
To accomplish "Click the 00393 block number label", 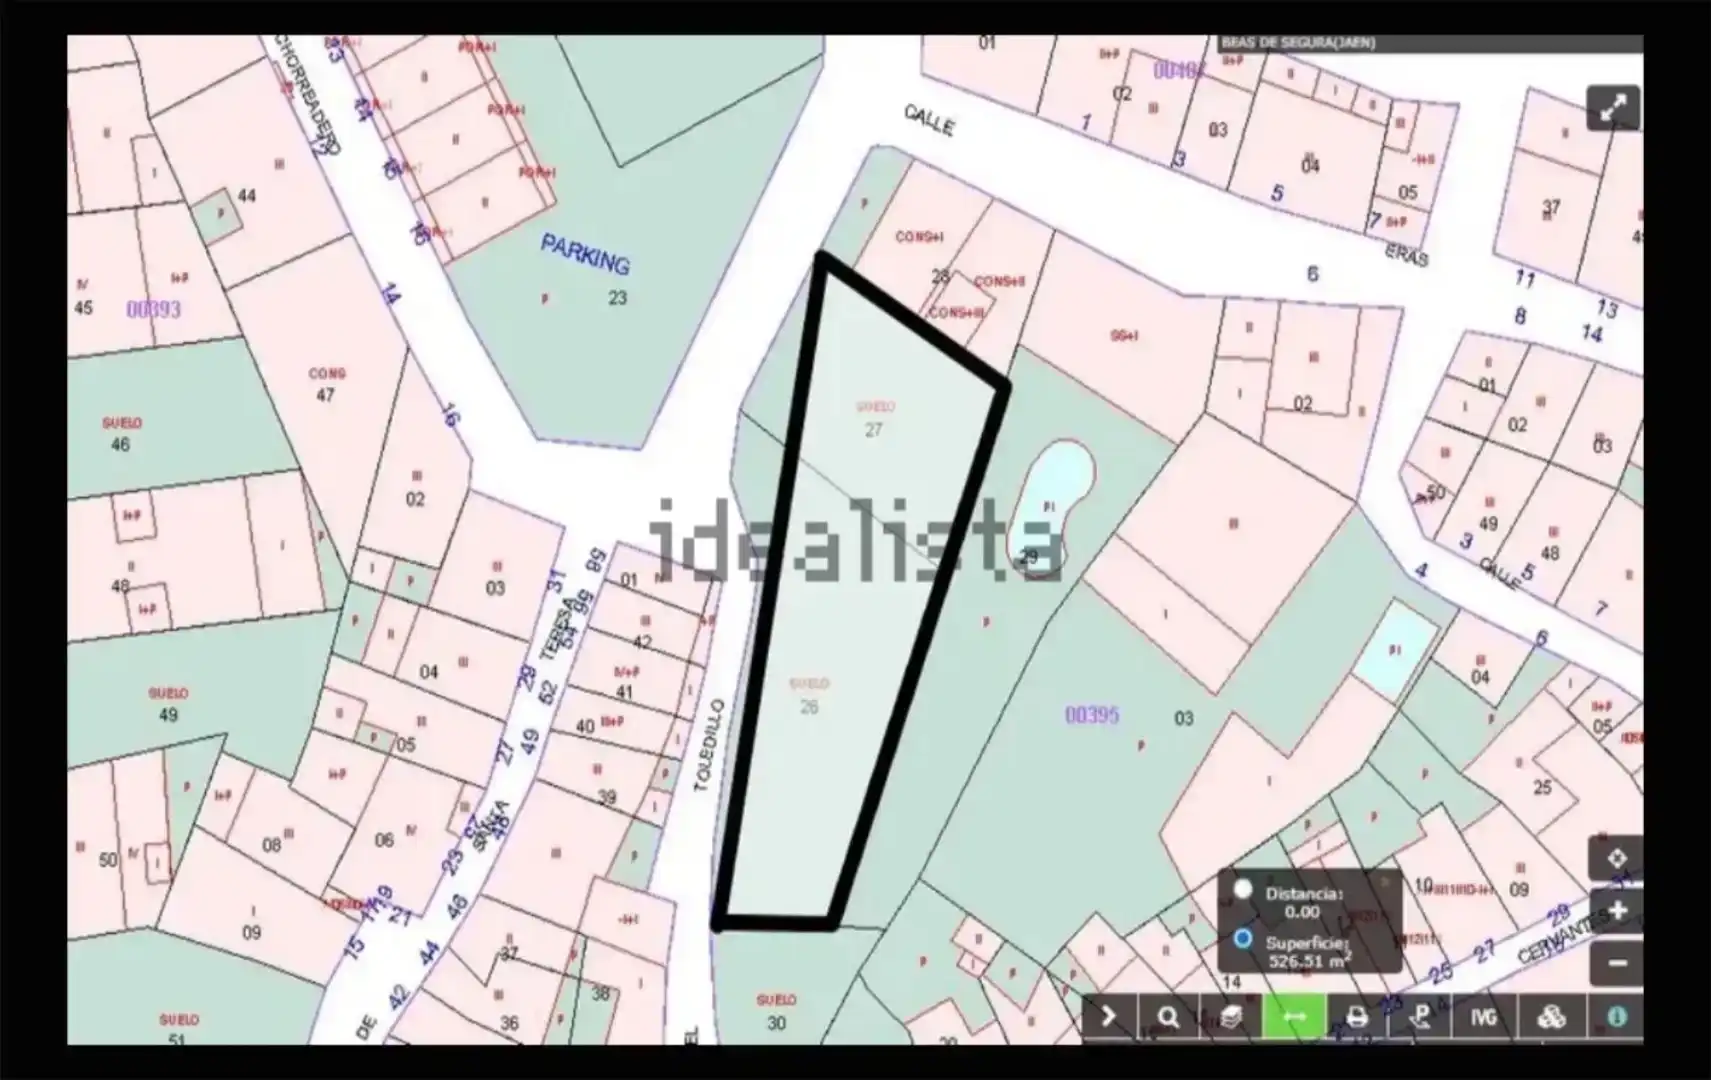I will pyautogui.click(x=154, y=309).
